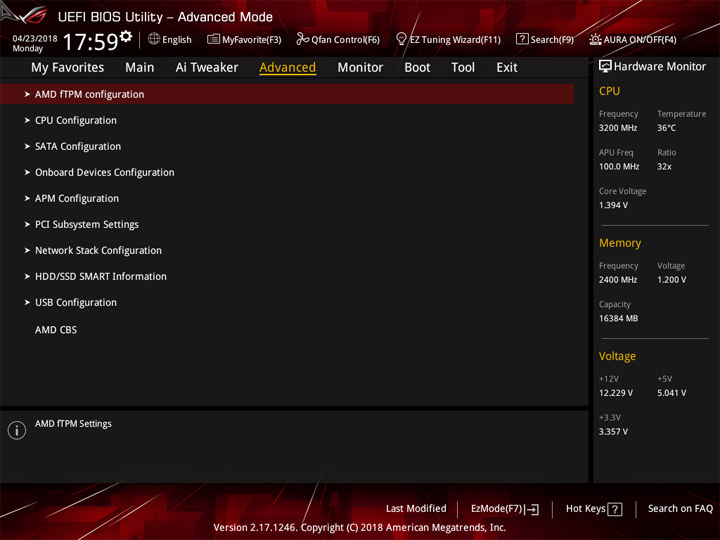Click the Qfan Control fan icon
Screen dimensions: 720x540
[x=302, y=39]
